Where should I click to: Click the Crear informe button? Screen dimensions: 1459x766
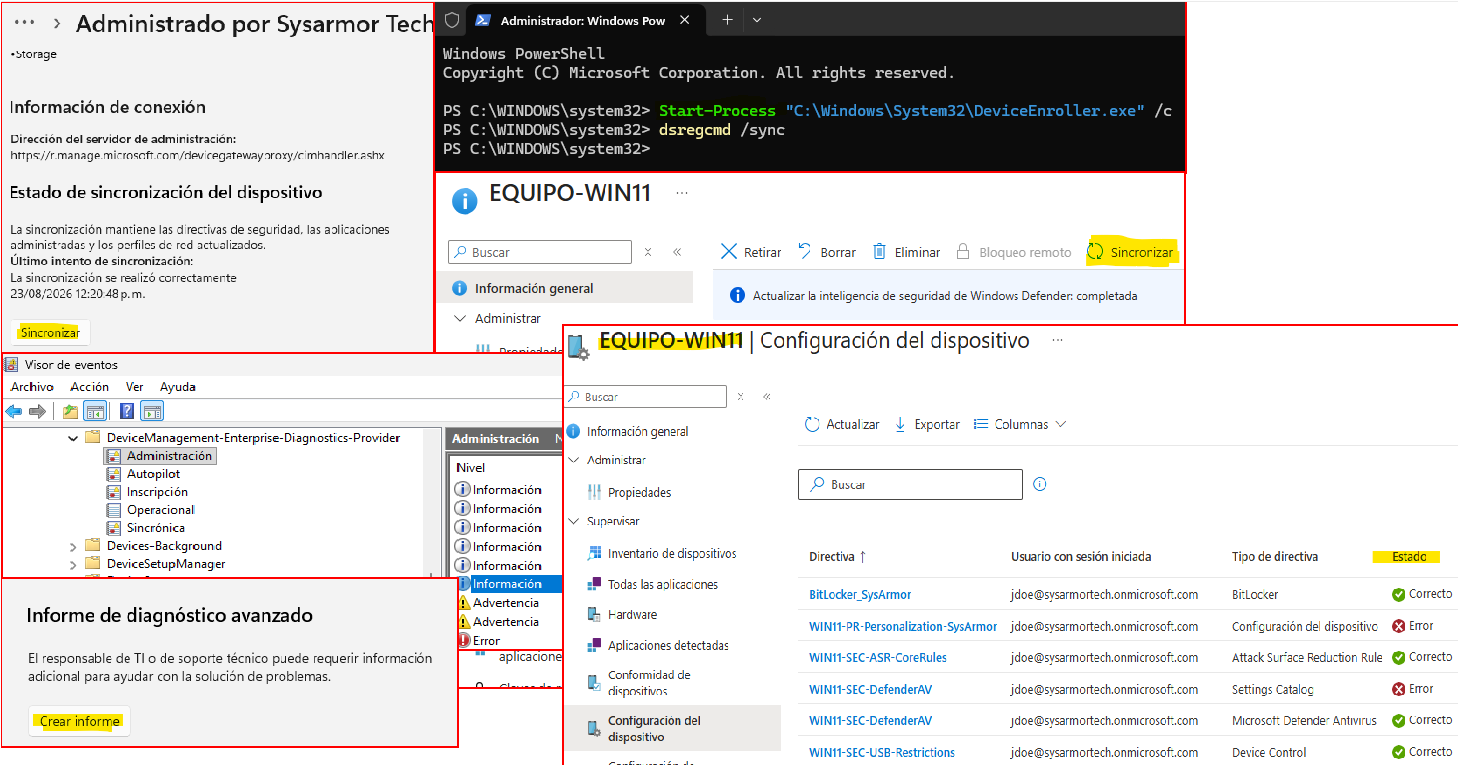click(x=80, y=721)
